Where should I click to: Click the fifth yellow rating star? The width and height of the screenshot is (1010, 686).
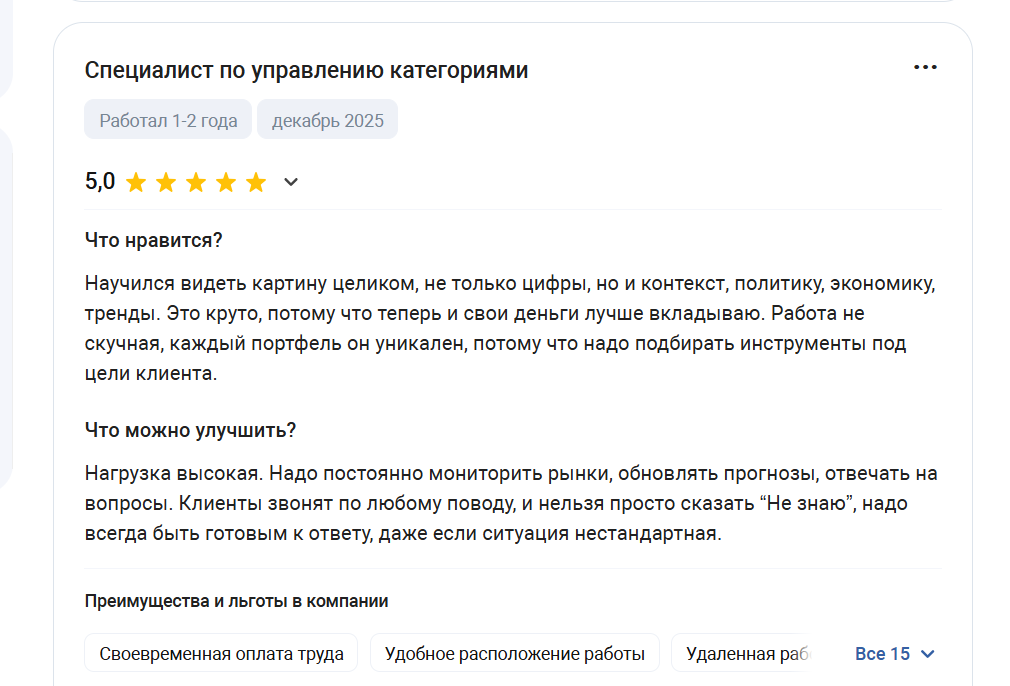256,182
